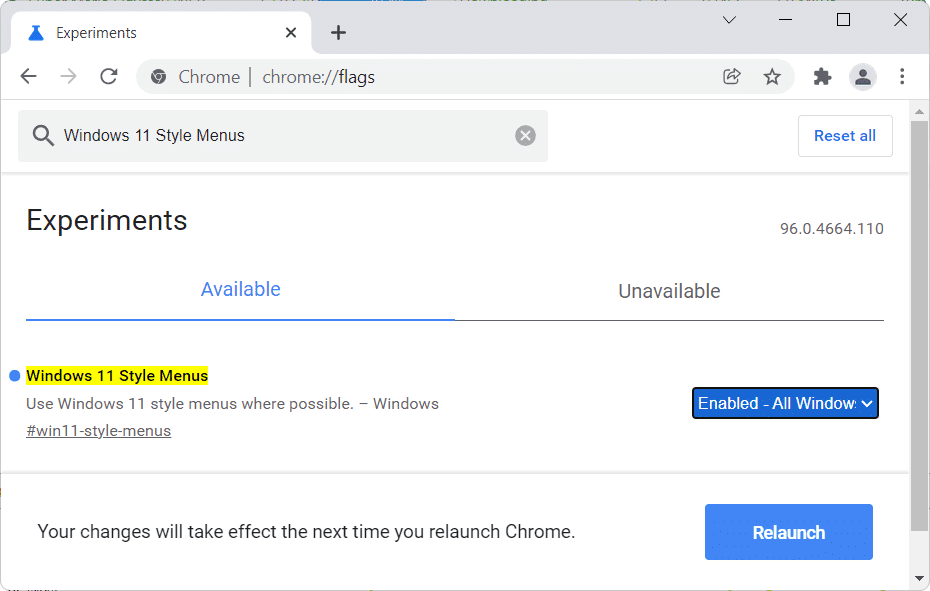Follow the #win11-style-menus link
930x591 pixels.
click(98, 431)
